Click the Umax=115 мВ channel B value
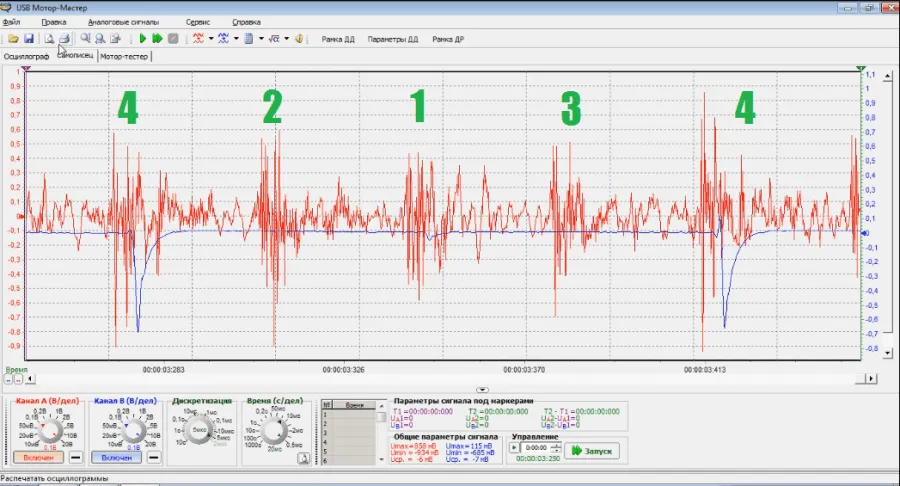900x486 pixels. coord(469,446)
